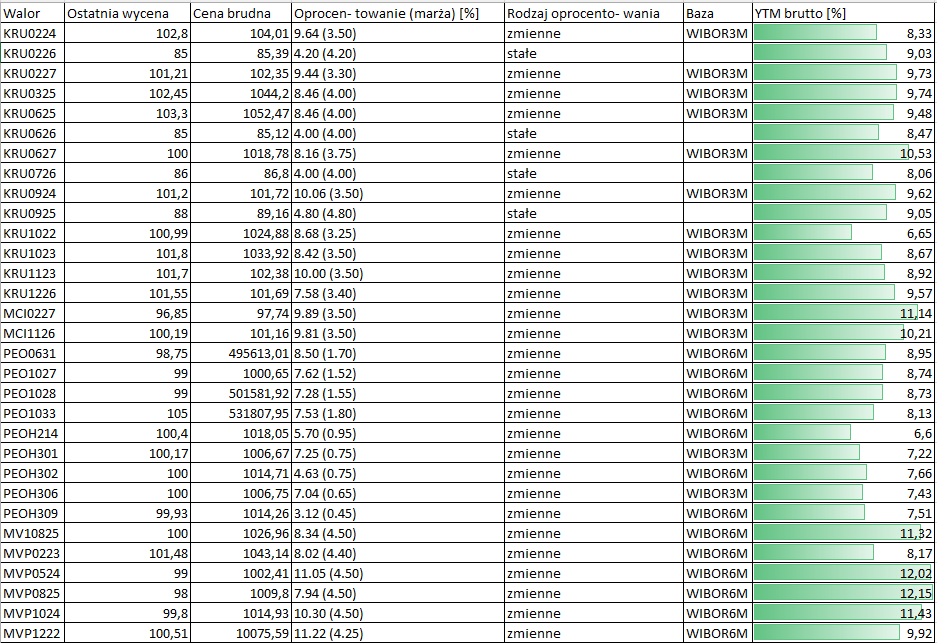Screen dimensions: 937x643
Task: Click the KRU0226 cell
Action: click(32, 53)
